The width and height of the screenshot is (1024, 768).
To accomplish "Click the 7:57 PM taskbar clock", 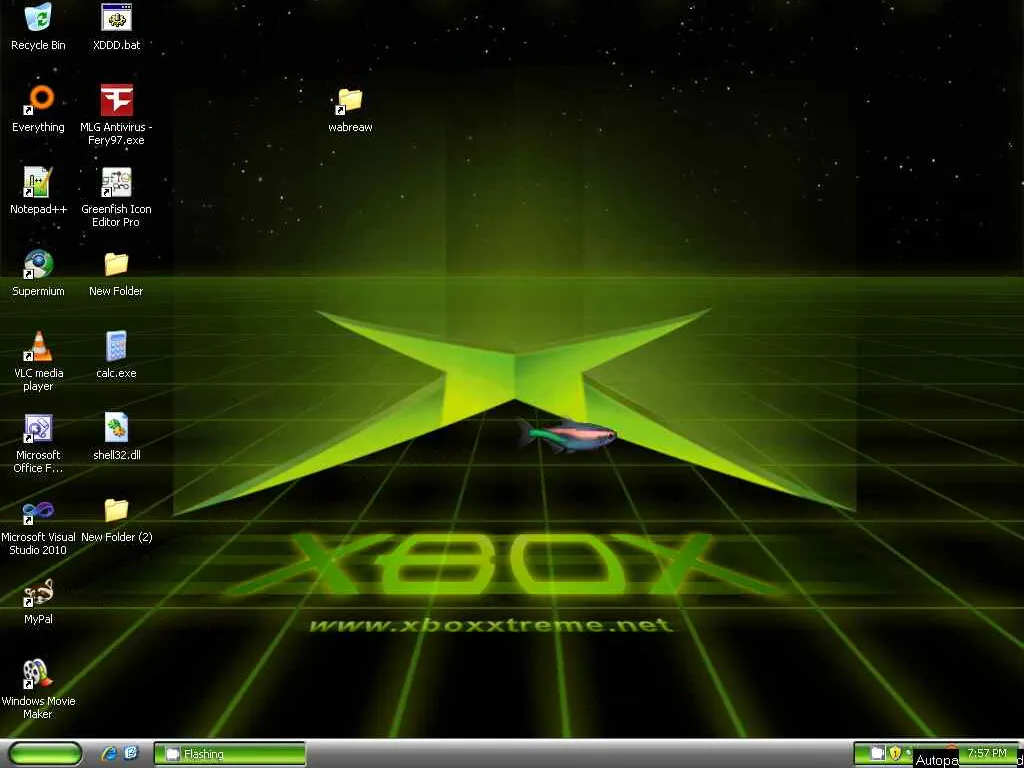I will tap(987, 753).
